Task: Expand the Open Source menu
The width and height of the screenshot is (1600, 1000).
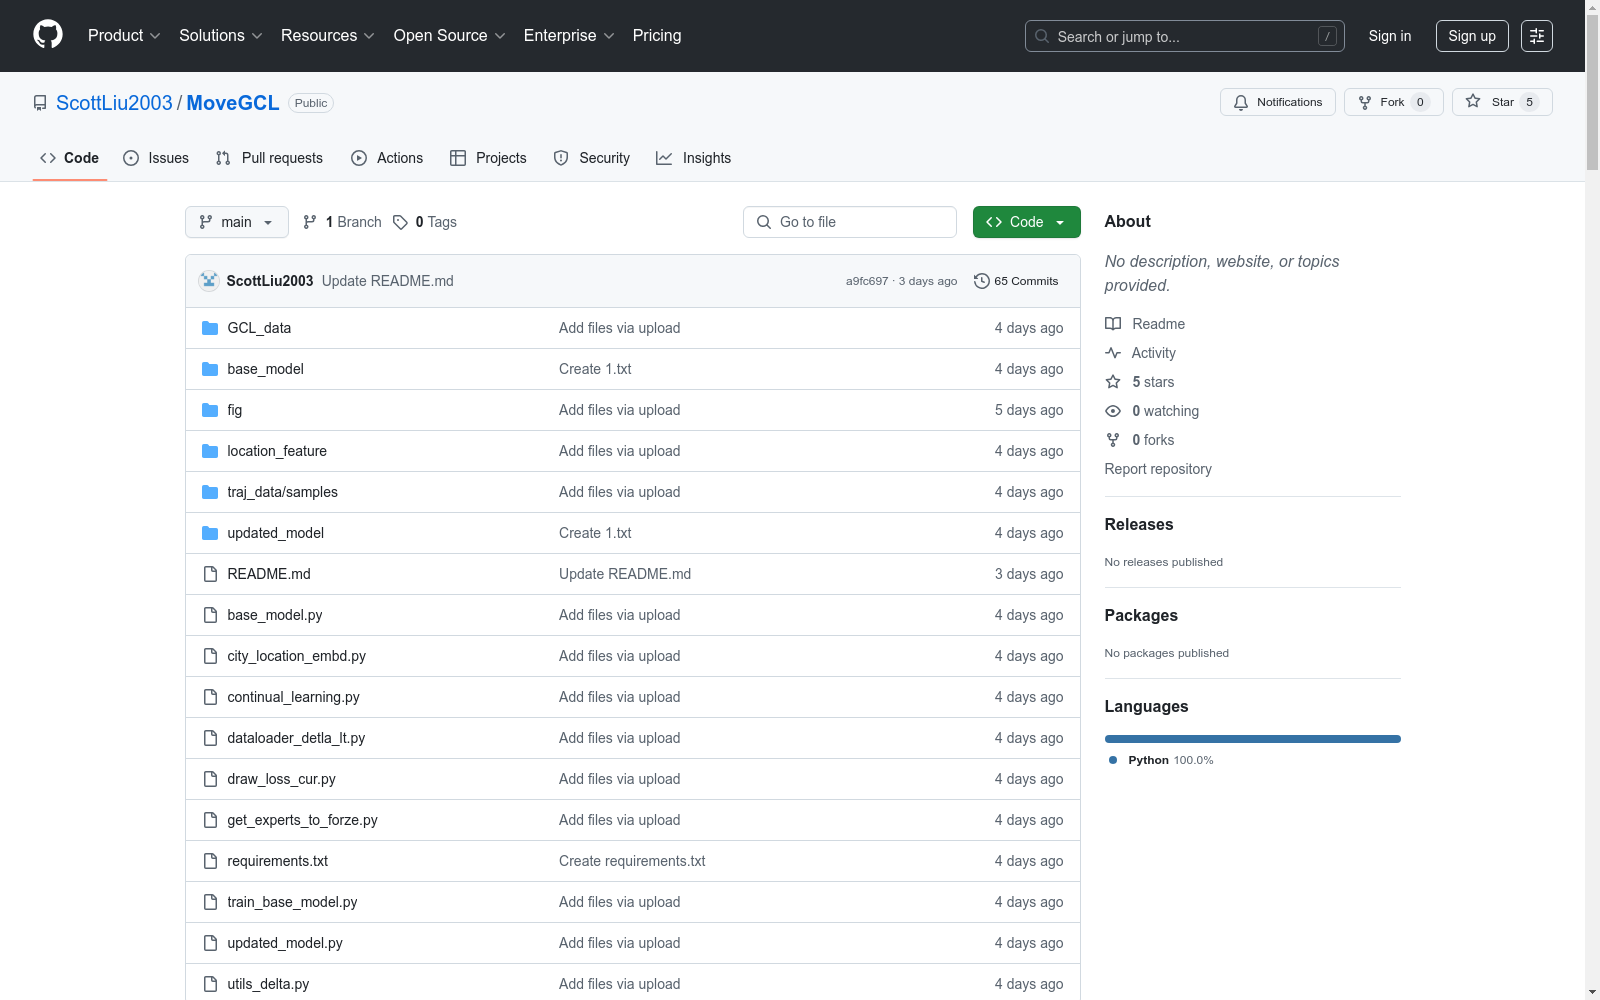Action: pyautogui.click(x=450, y=35)
